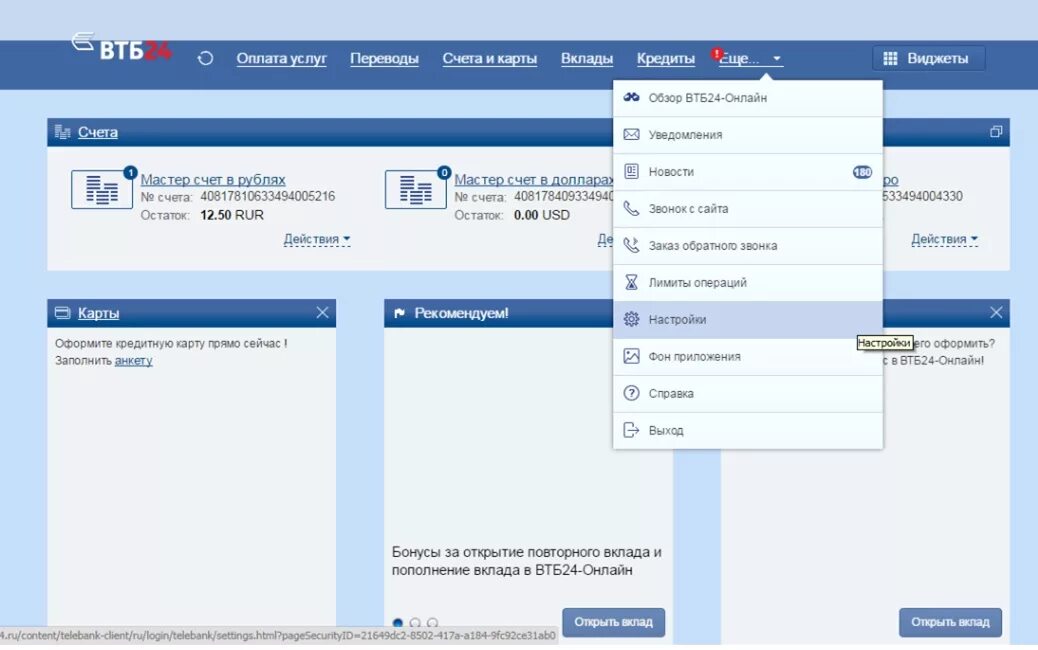
Task: Select Уведомления menu entry
Action: click(748, 135)
